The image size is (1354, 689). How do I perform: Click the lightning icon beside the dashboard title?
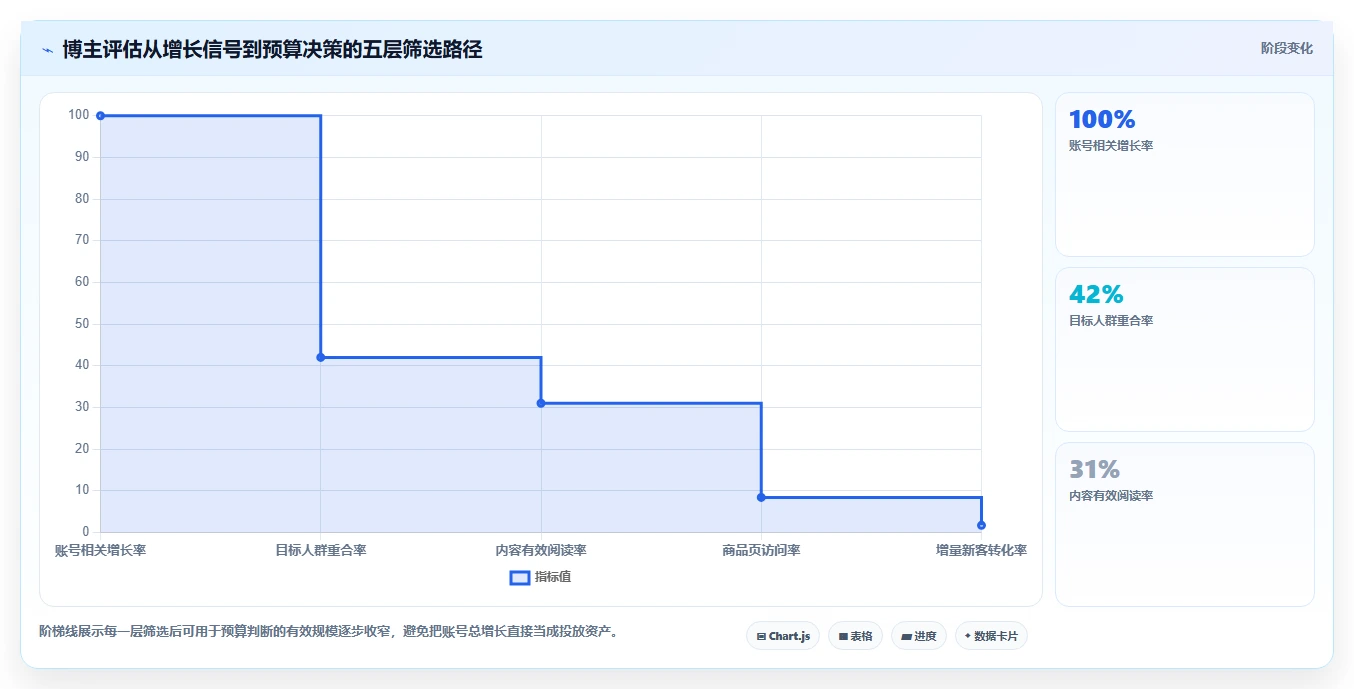47,50
